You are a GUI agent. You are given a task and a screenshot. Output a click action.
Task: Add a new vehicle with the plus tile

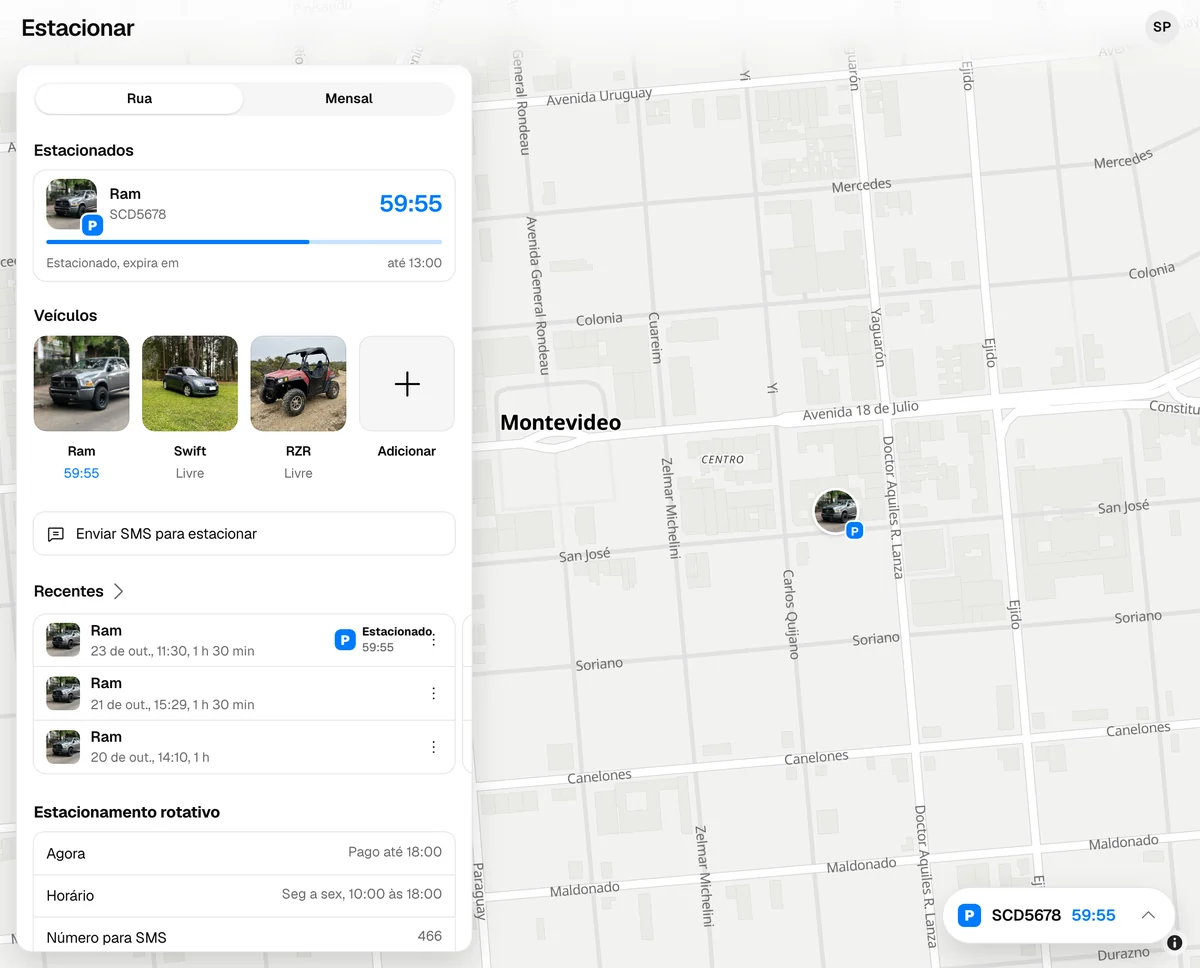(407, 383)
